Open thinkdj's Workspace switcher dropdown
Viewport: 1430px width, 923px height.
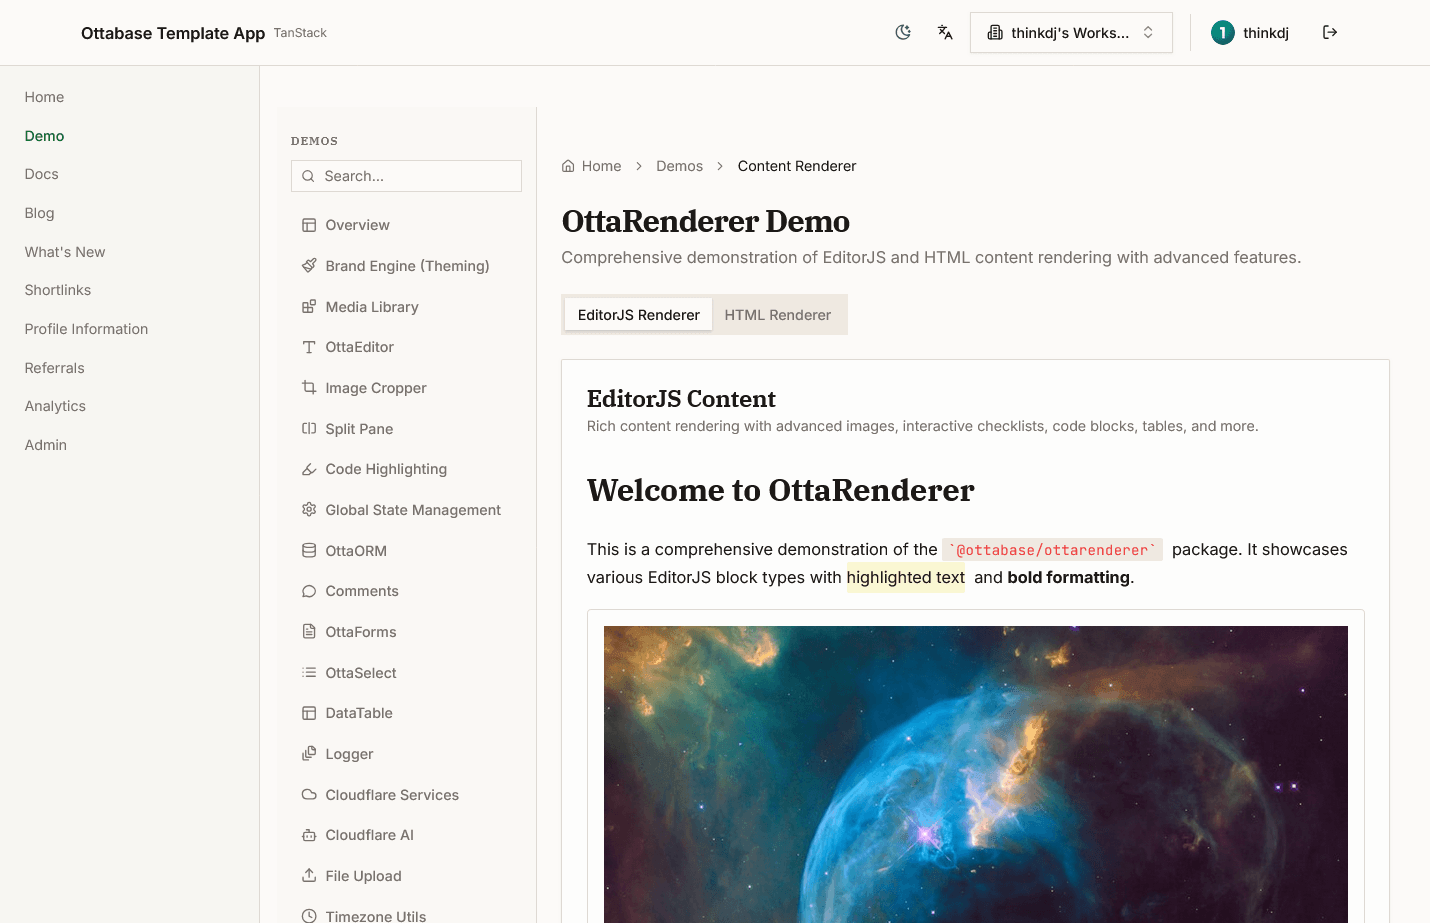(1071, 33)
